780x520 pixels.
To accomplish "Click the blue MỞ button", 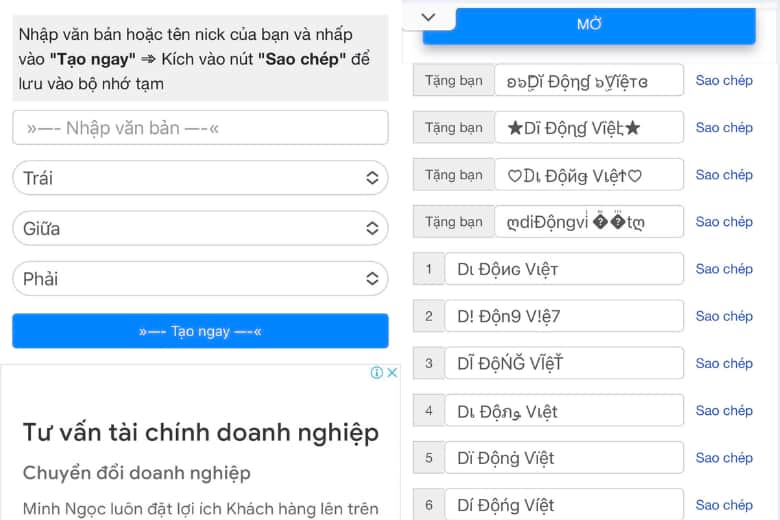I will pyautogui.click(x=589, y=25).
